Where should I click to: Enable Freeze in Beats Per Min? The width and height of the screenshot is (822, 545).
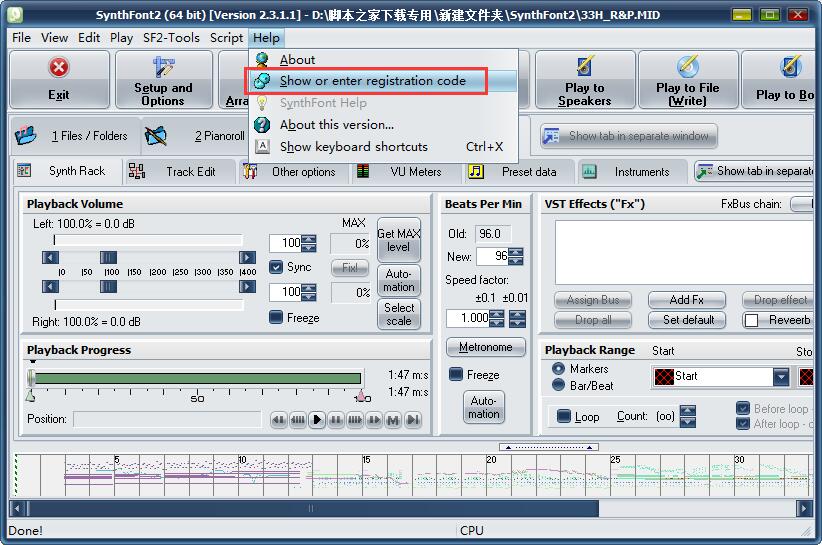pos(456,374)
